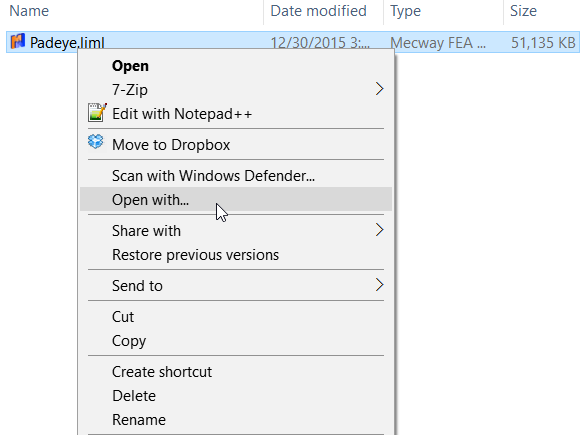Expand the Send to submenu arrow
Screen dimensions: 581x435
(x=379, y=285)
